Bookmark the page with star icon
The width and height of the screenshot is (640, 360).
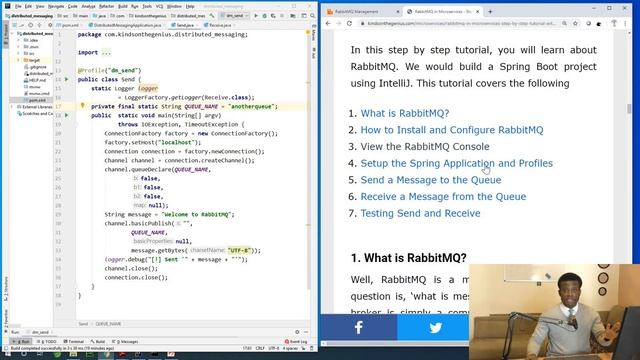[x=575, y=23]
